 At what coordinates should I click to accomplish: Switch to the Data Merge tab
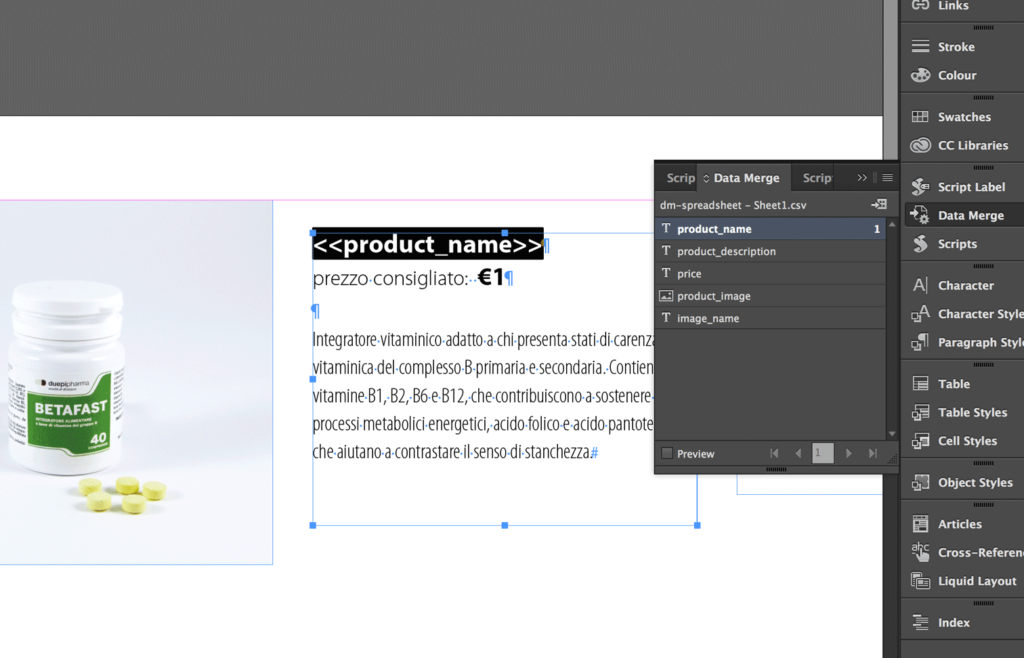[743, 178]
